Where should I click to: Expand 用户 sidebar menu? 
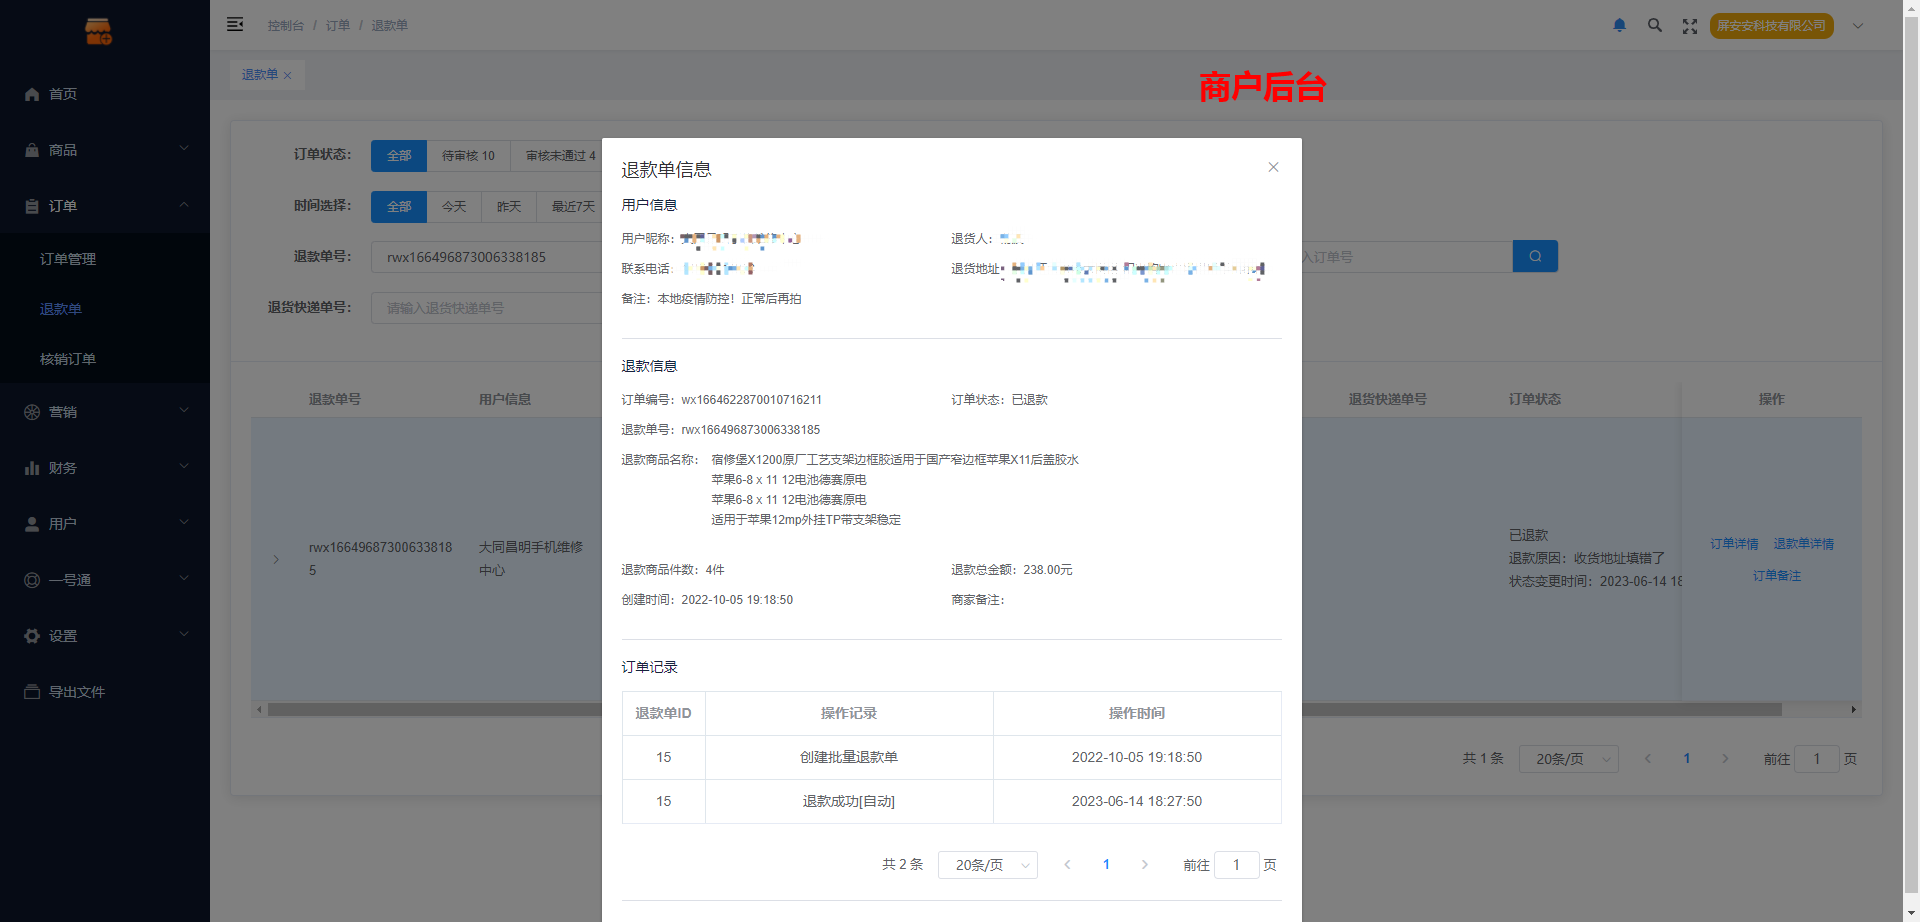105,524
